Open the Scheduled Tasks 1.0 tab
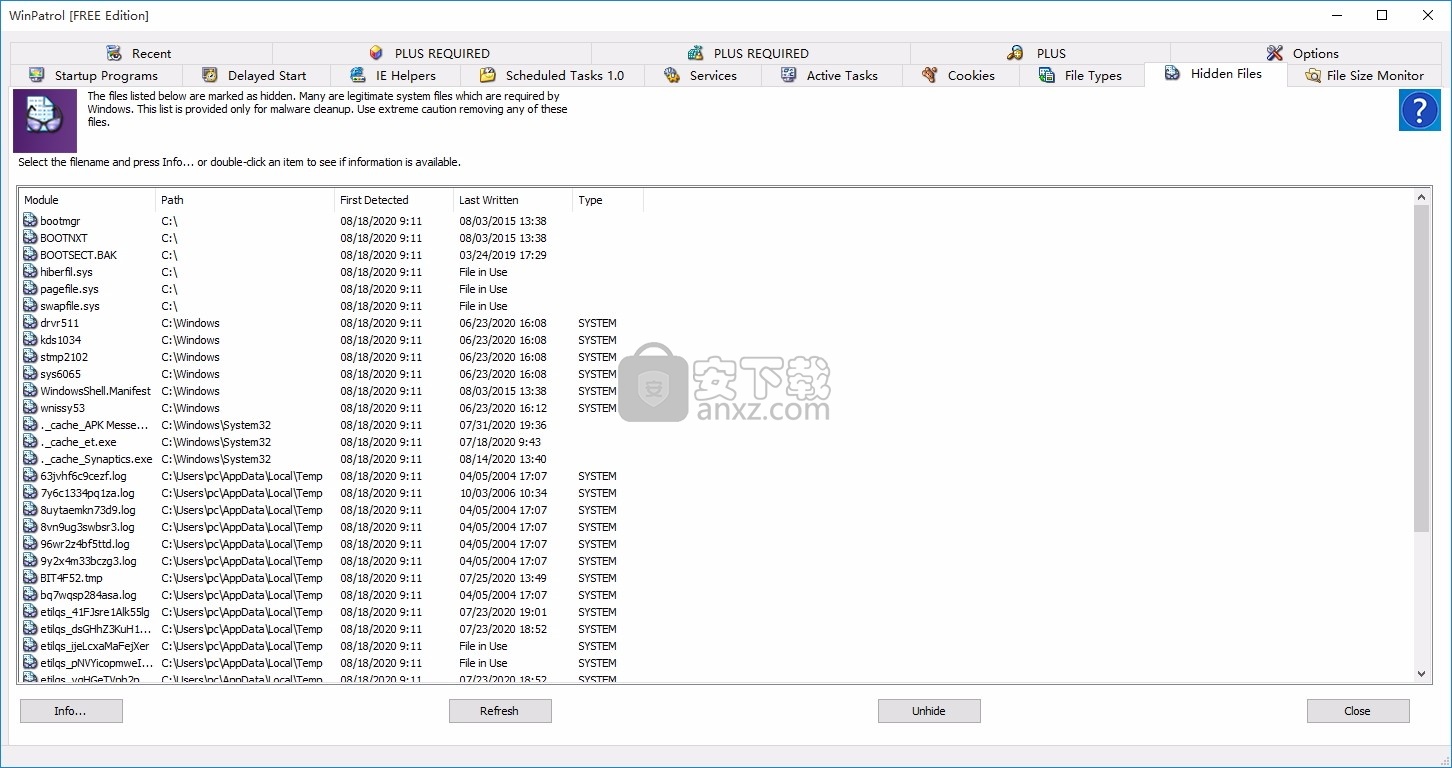The image size is (1452, 768). (553, 75)
